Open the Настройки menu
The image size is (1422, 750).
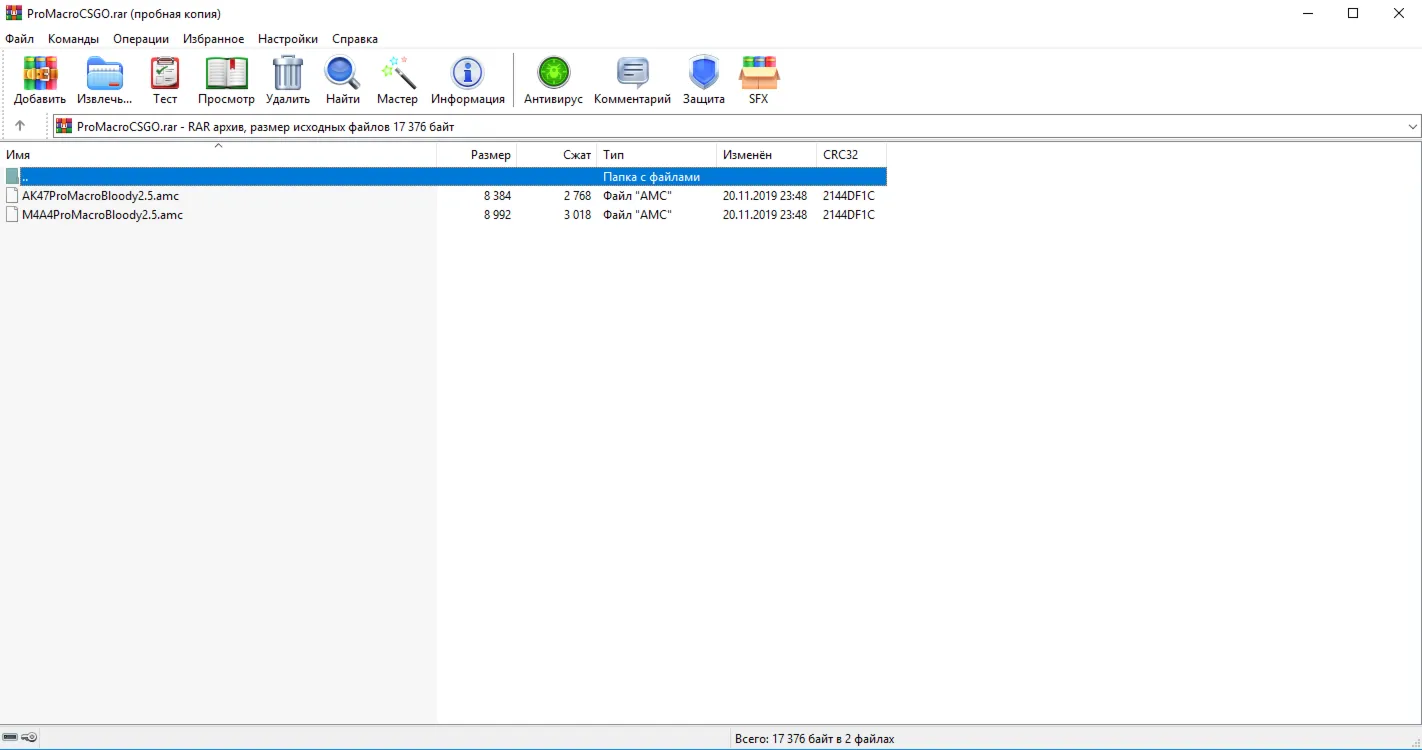click(x=288, y=39)
